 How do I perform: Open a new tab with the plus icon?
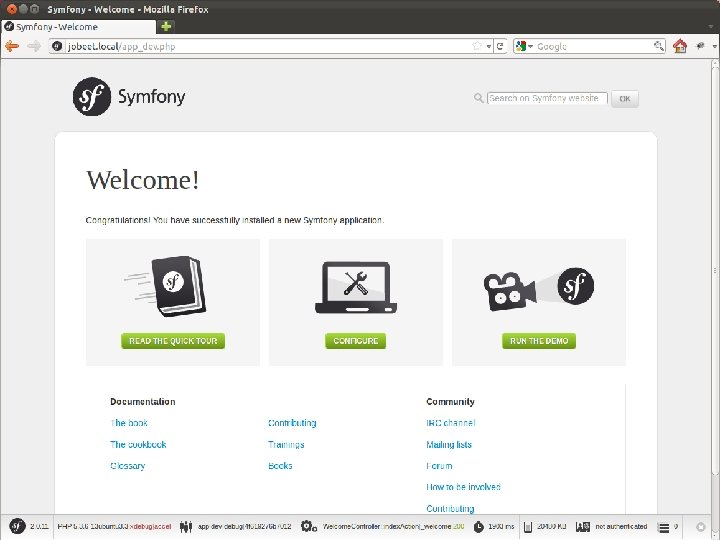pos(166,27)
